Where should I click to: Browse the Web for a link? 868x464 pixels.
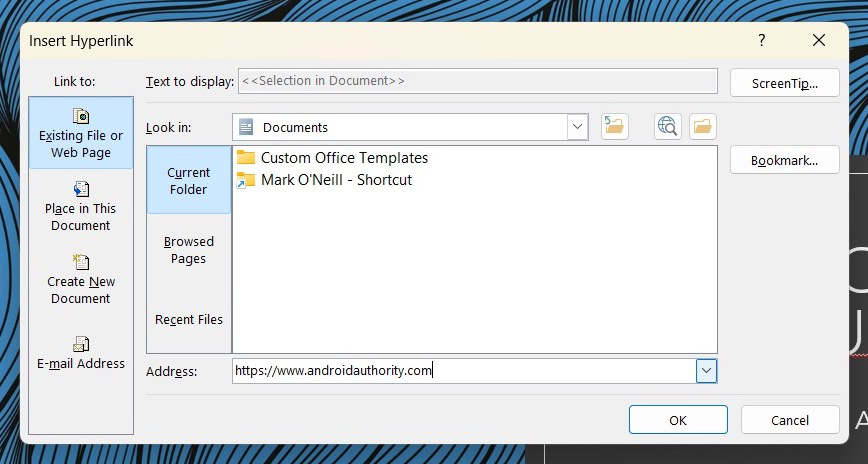(x=668, y=127)
